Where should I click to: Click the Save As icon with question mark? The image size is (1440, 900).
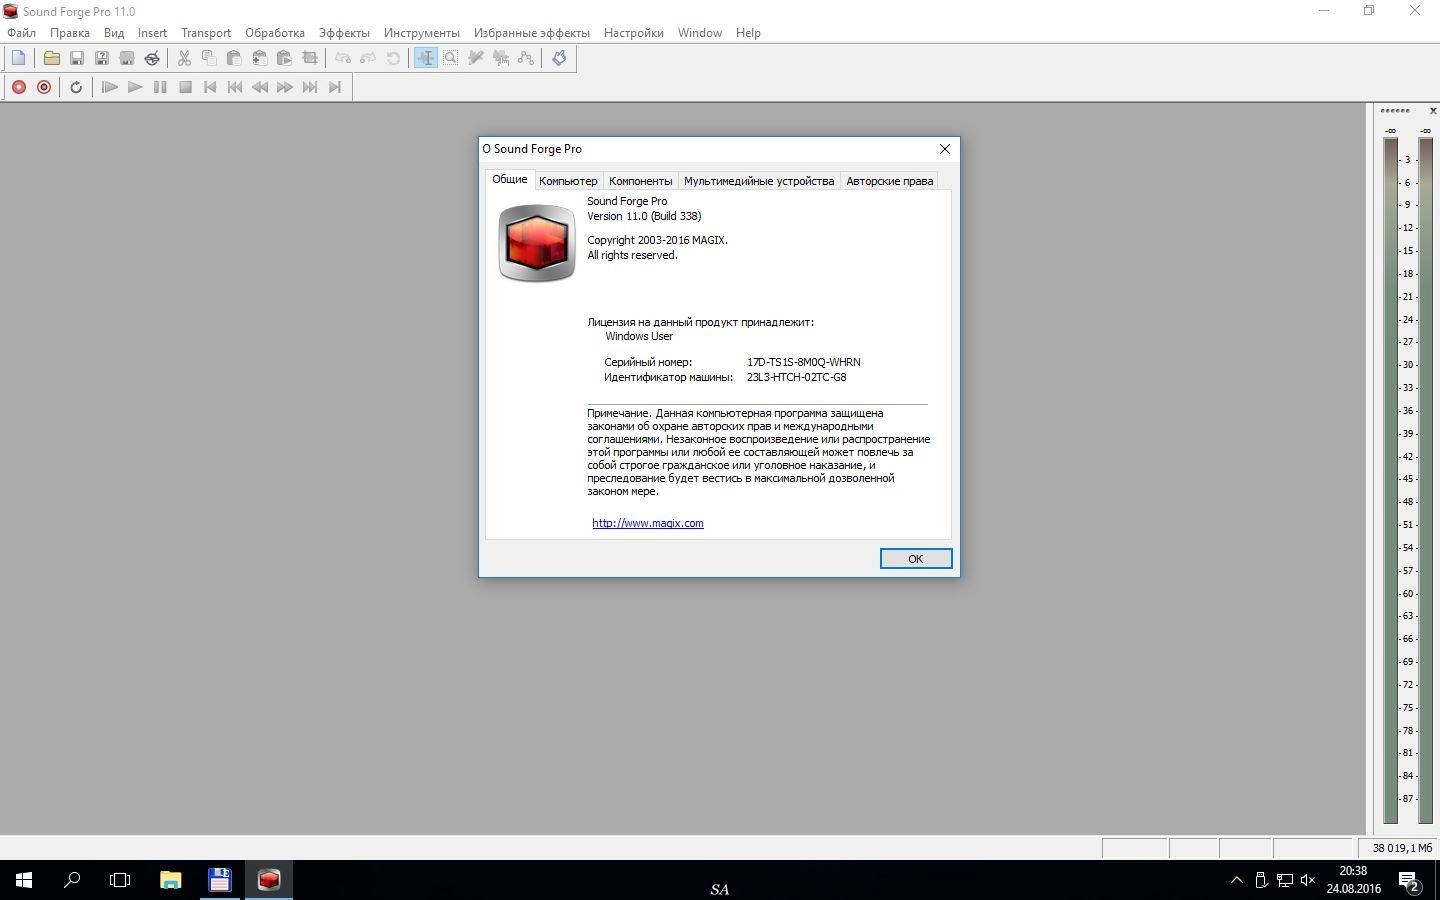(102, 58)
